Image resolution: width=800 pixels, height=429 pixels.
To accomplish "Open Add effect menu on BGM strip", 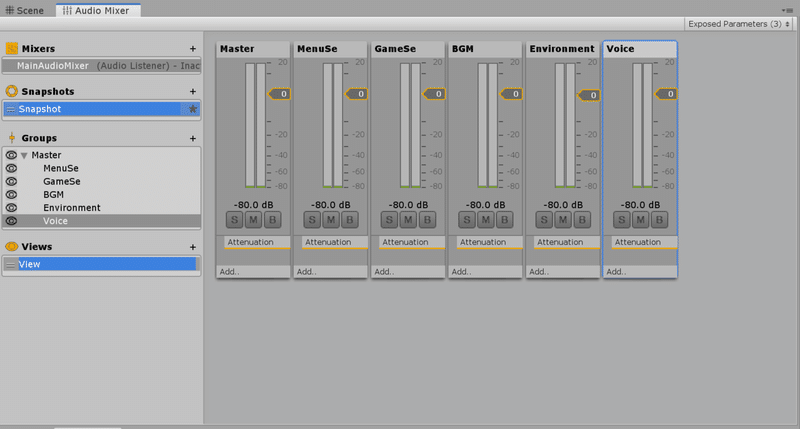I will pos(485,272).
